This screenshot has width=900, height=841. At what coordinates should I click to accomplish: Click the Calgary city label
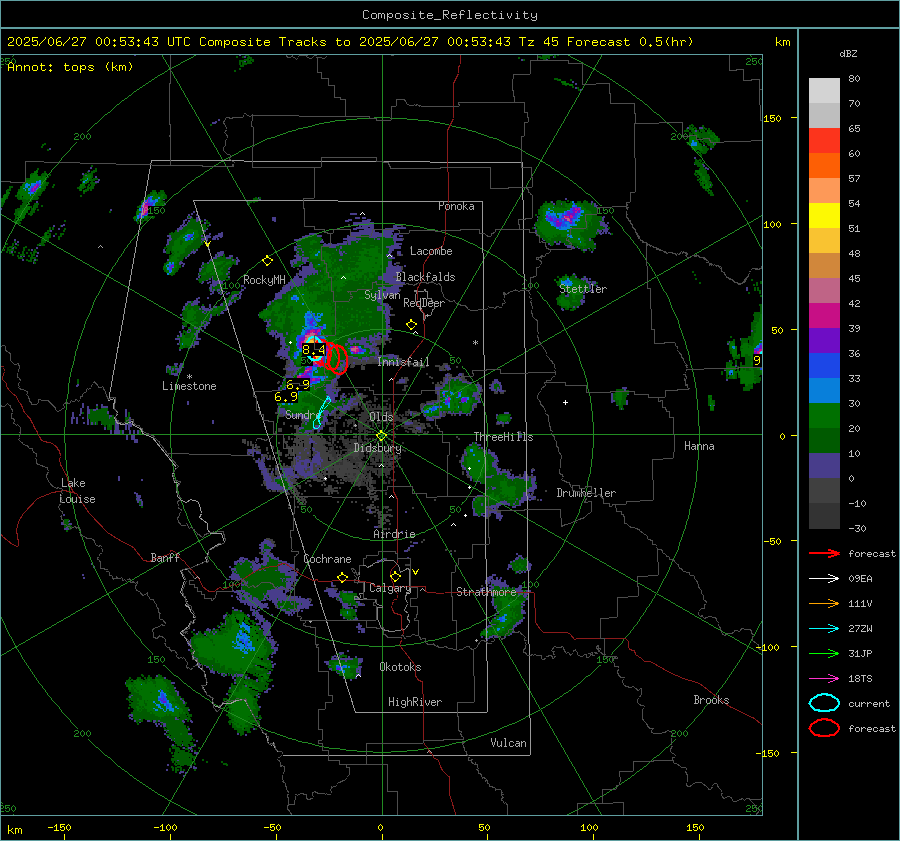point(390,588)
